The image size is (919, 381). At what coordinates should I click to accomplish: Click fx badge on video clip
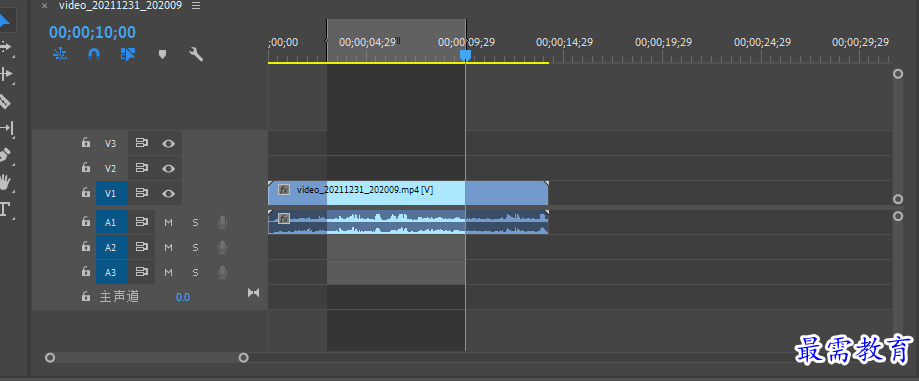coord(284,189)
